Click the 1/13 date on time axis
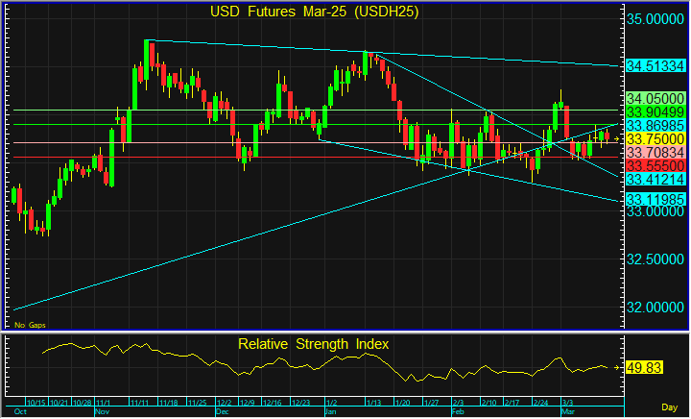 [x=374, y=403]
